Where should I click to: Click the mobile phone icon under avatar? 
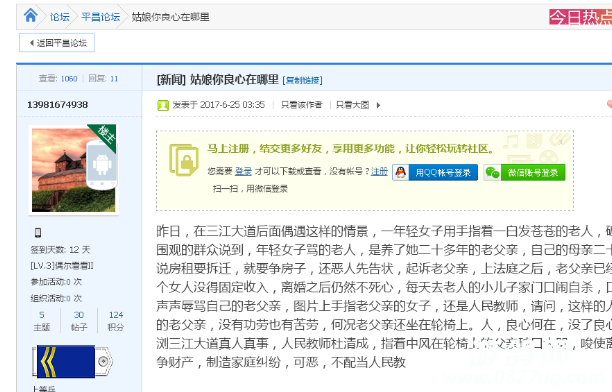[38, 233]
